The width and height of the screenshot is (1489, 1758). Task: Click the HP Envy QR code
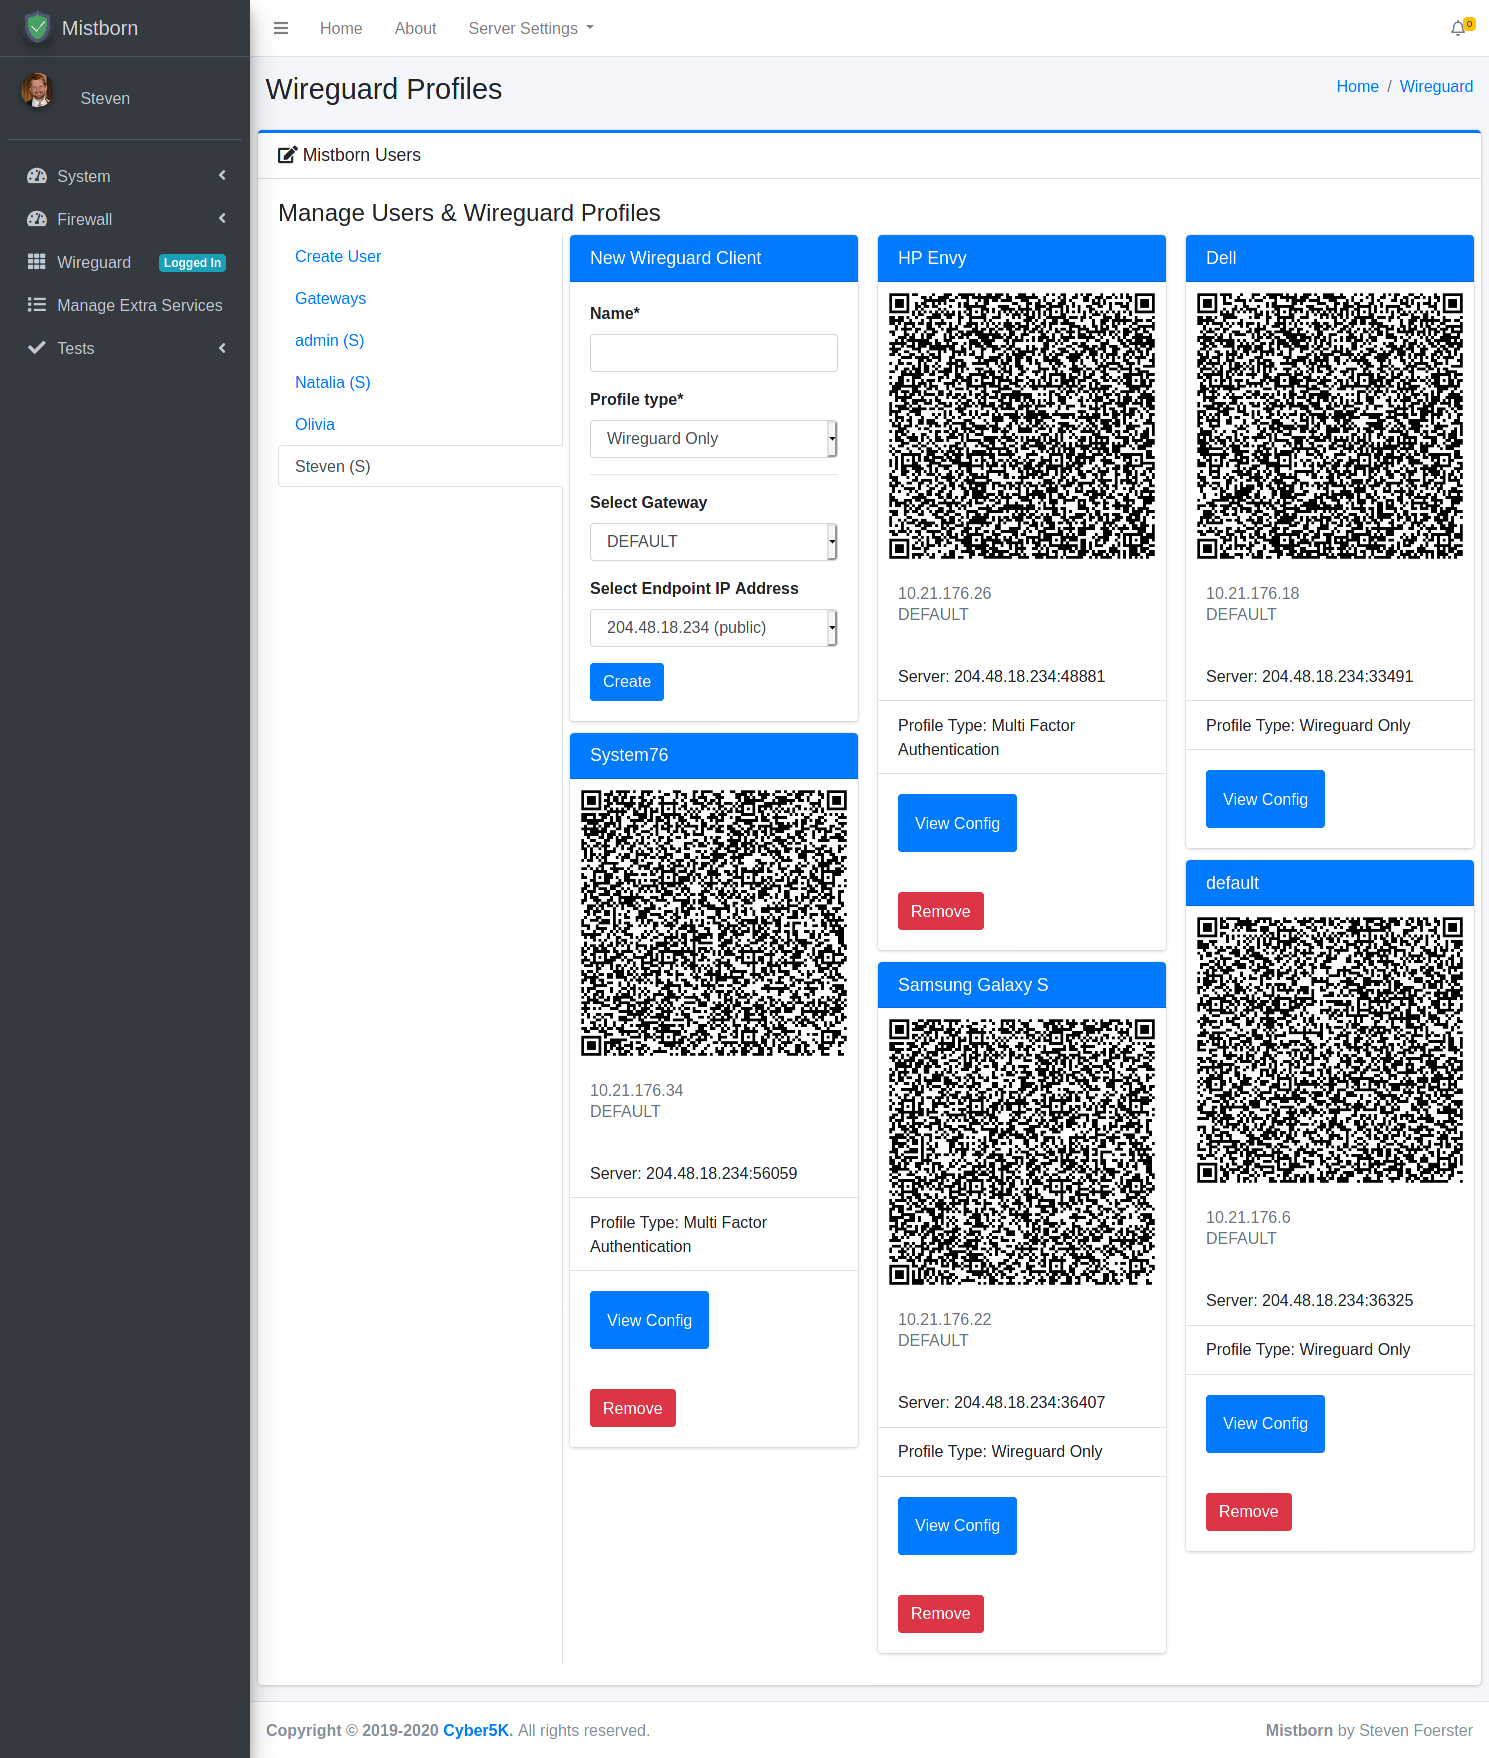coord(1022,426)
